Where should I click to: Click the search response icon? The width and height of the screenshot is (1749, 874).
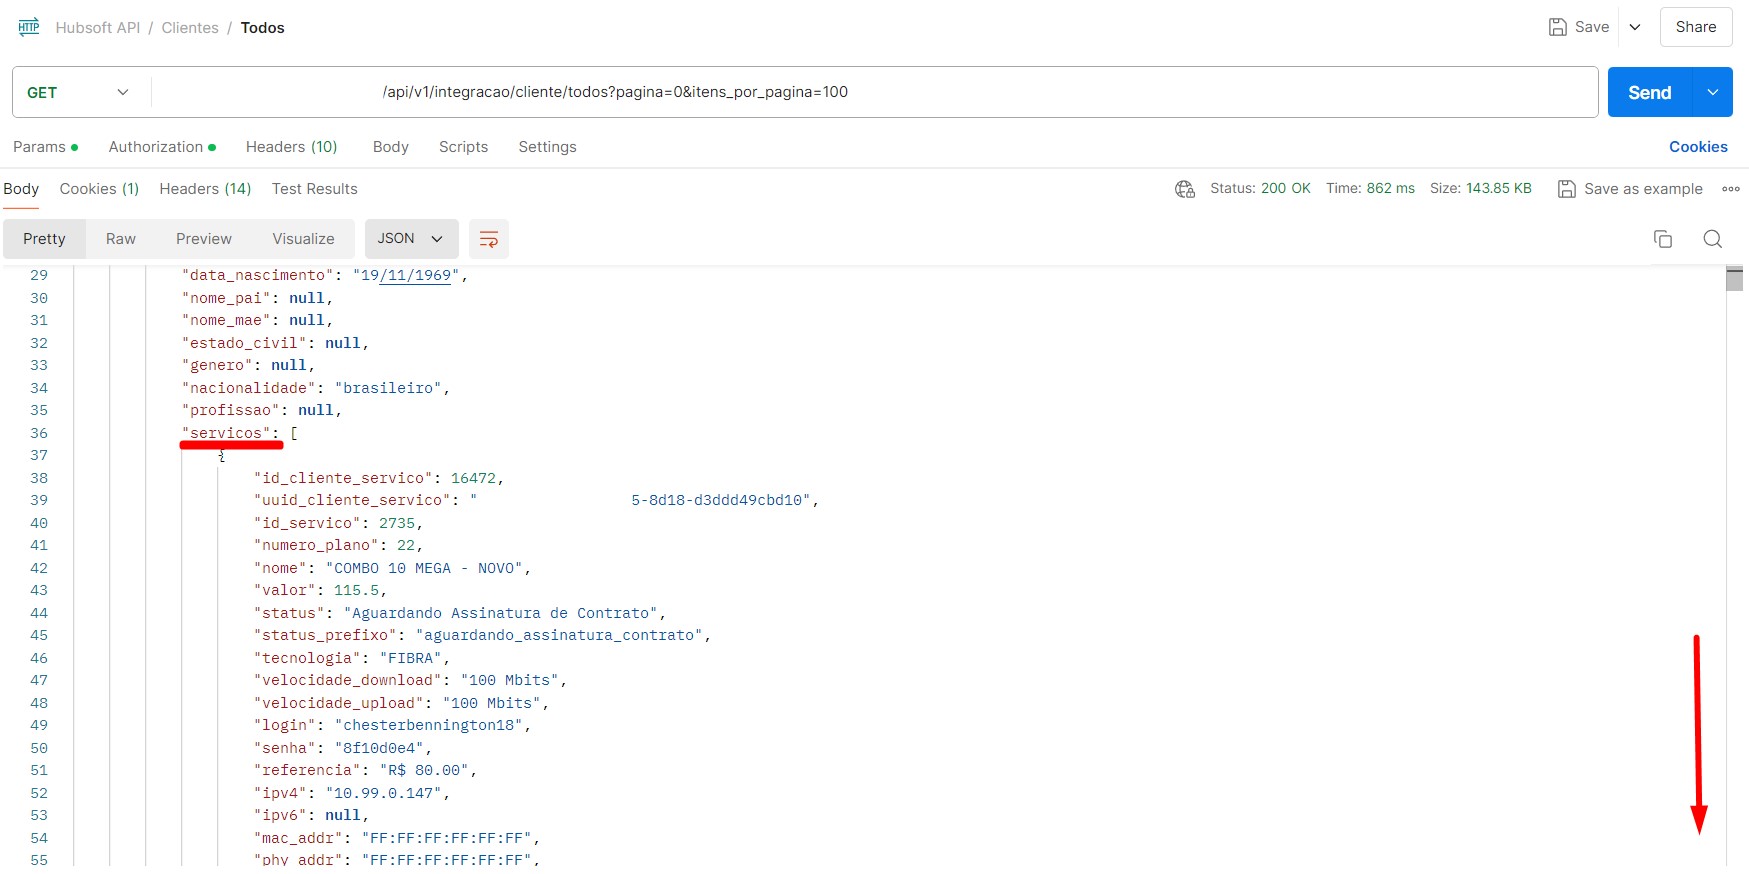pos(1712,239)
